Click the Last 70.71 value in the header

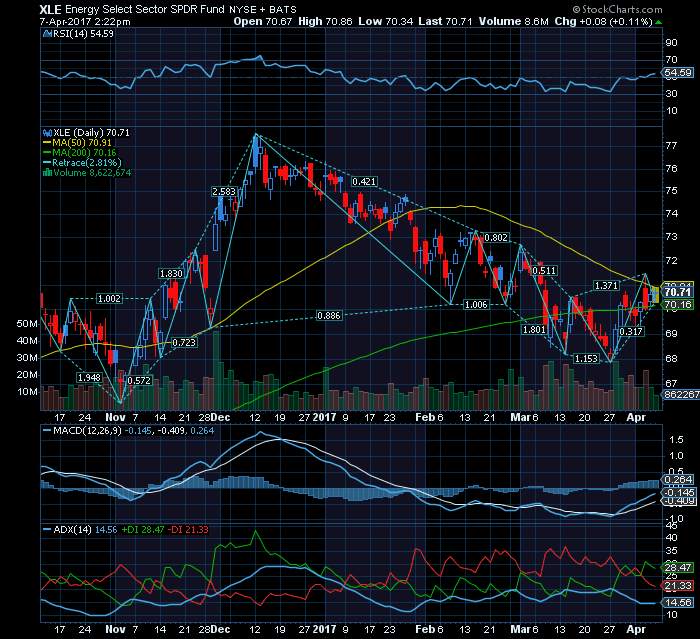tap(445, 21)
